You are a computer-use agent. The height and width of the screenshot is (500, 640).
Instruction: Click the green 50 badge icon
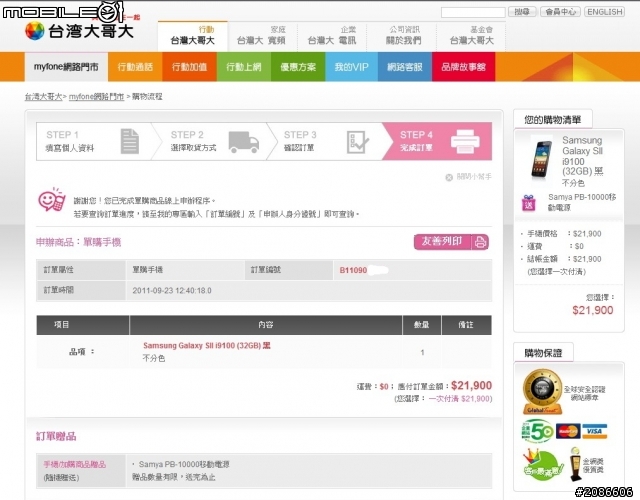click(x=537, y=431)
